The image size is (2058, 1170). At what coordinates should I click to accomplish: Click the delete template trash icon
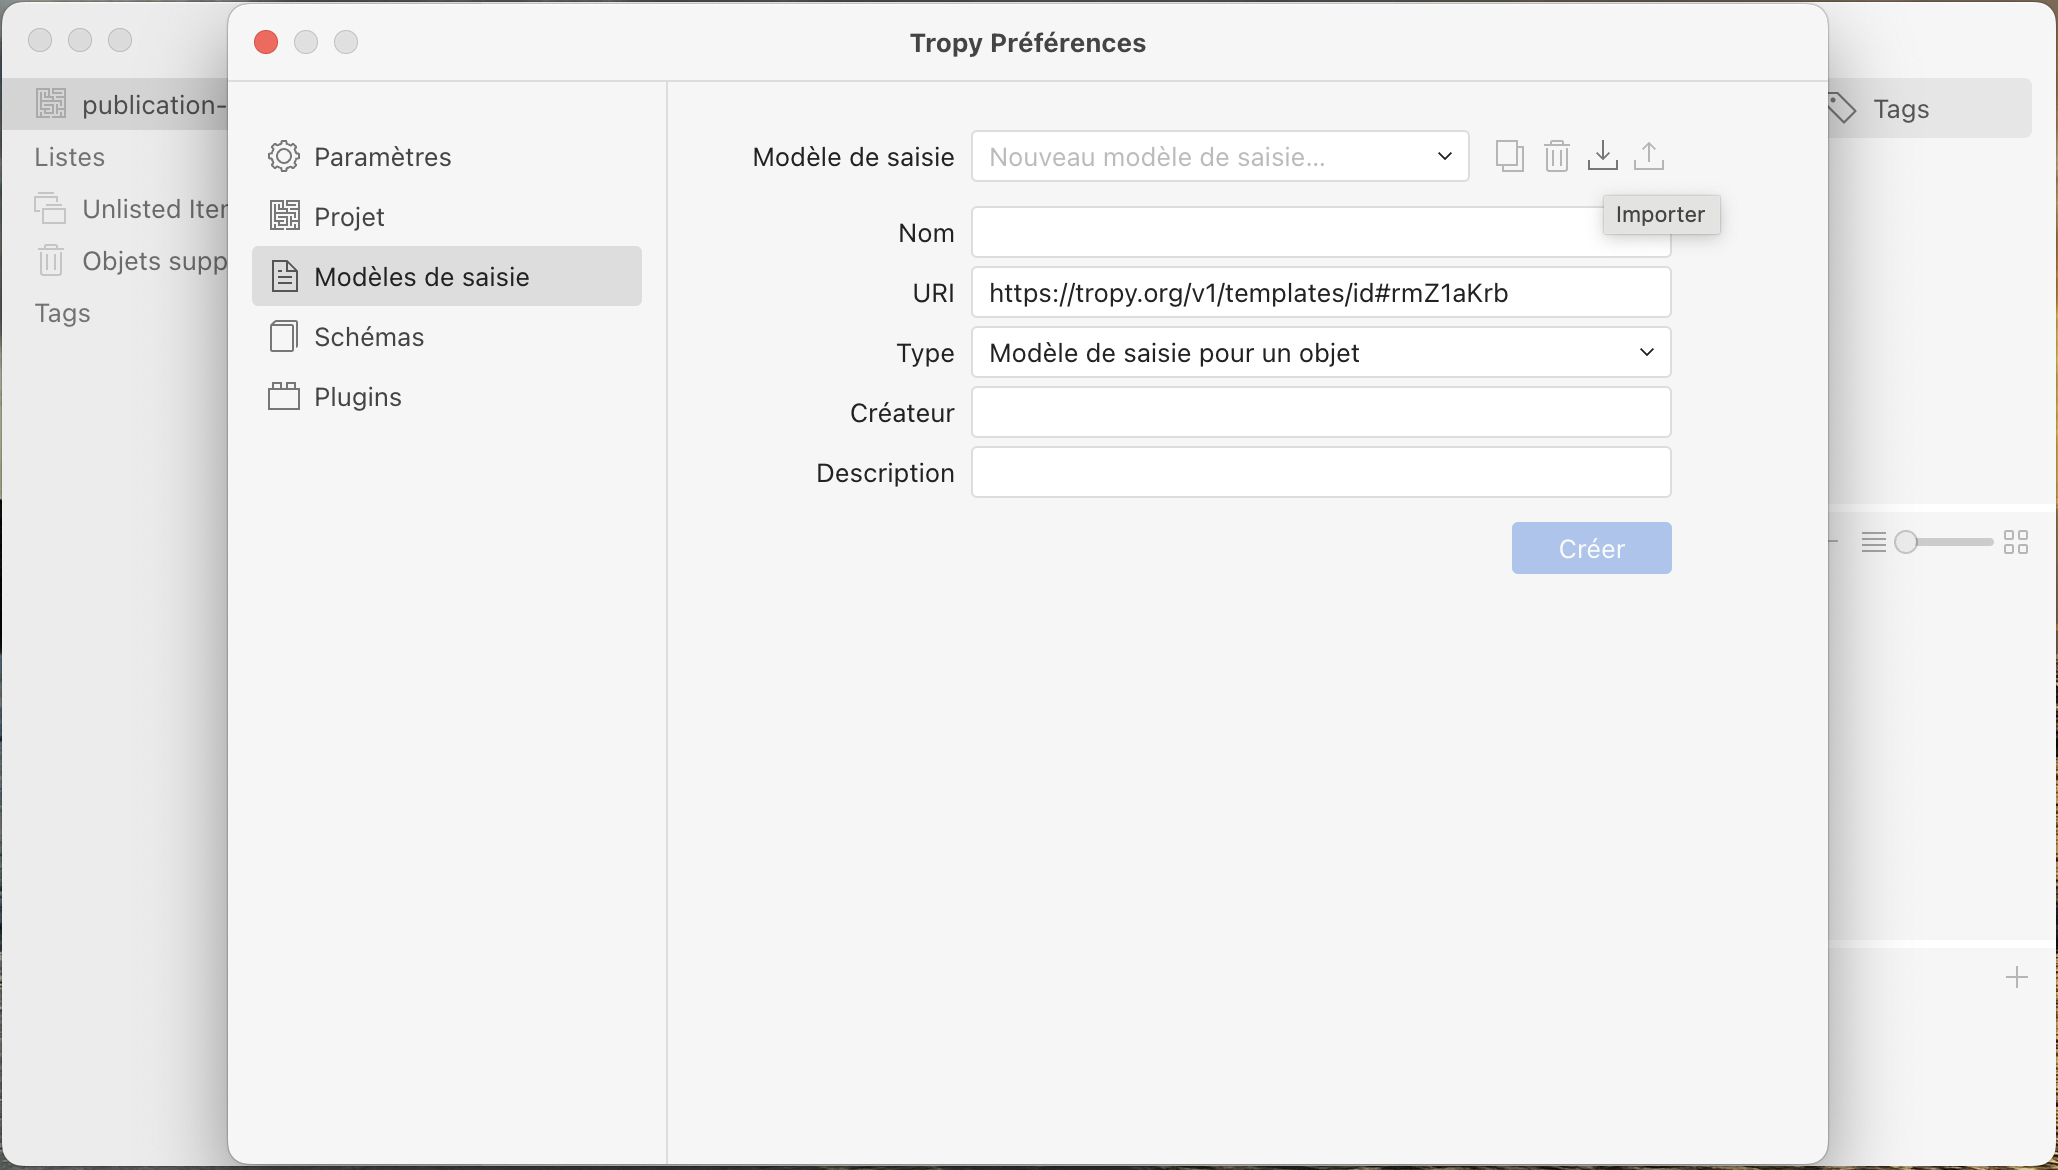[1556, 156]
